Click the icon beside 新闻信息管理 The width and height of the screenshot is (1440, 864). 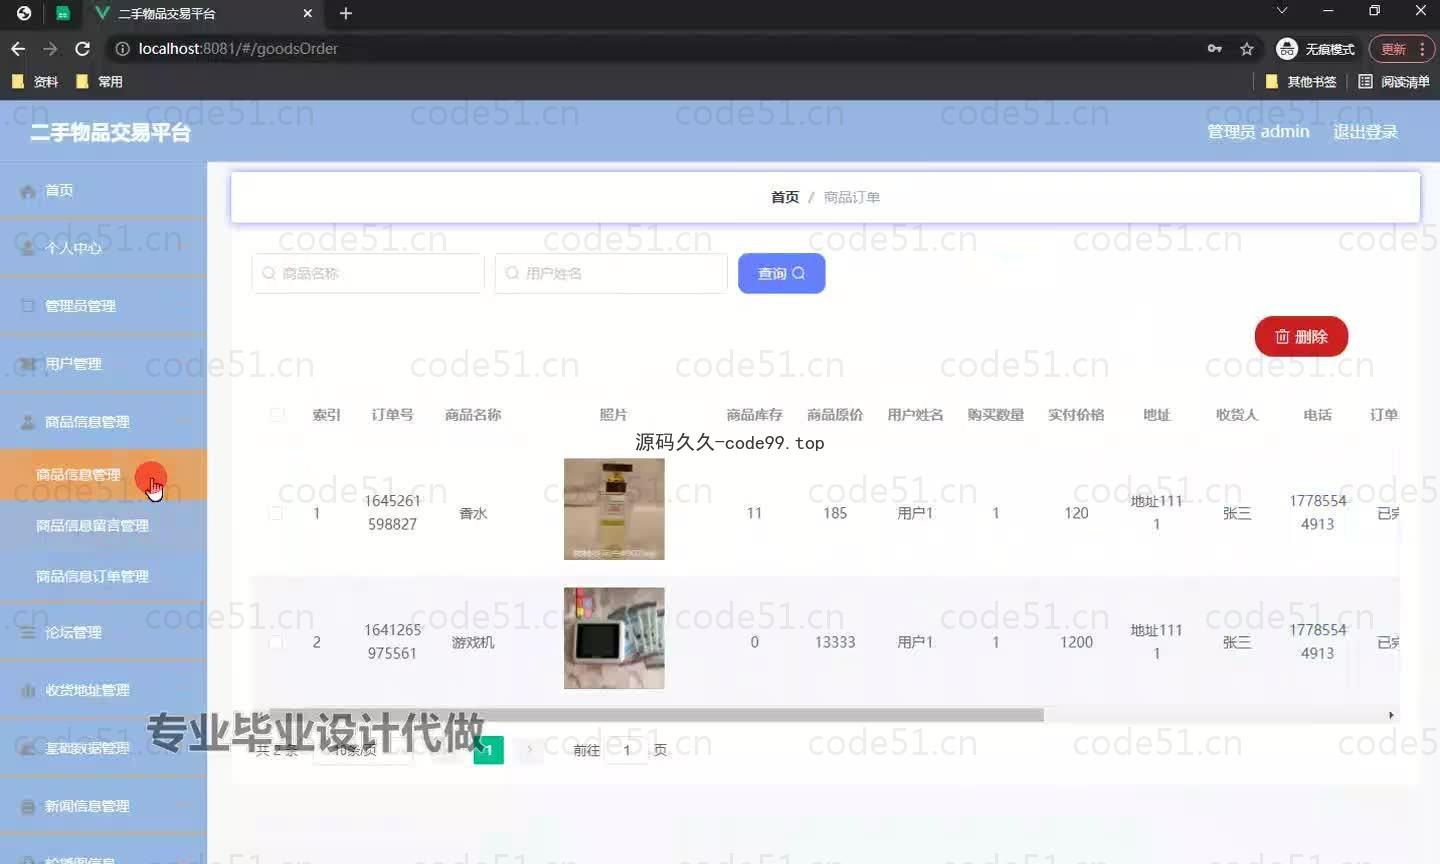click(x=28, y=806)
